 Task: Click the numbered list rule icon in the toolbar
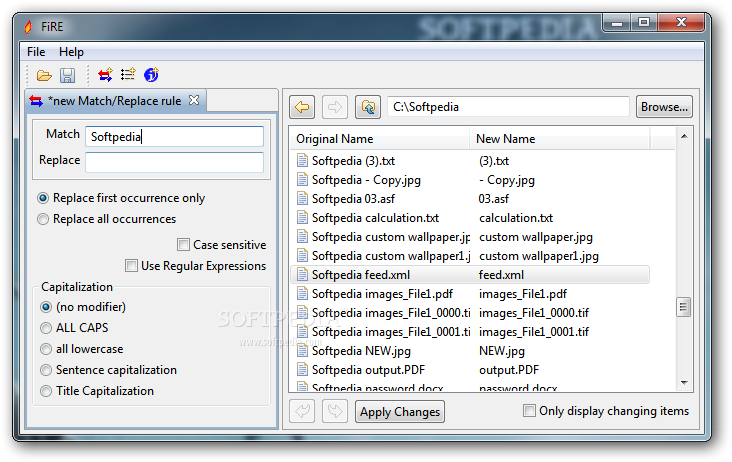pos(128,74)
